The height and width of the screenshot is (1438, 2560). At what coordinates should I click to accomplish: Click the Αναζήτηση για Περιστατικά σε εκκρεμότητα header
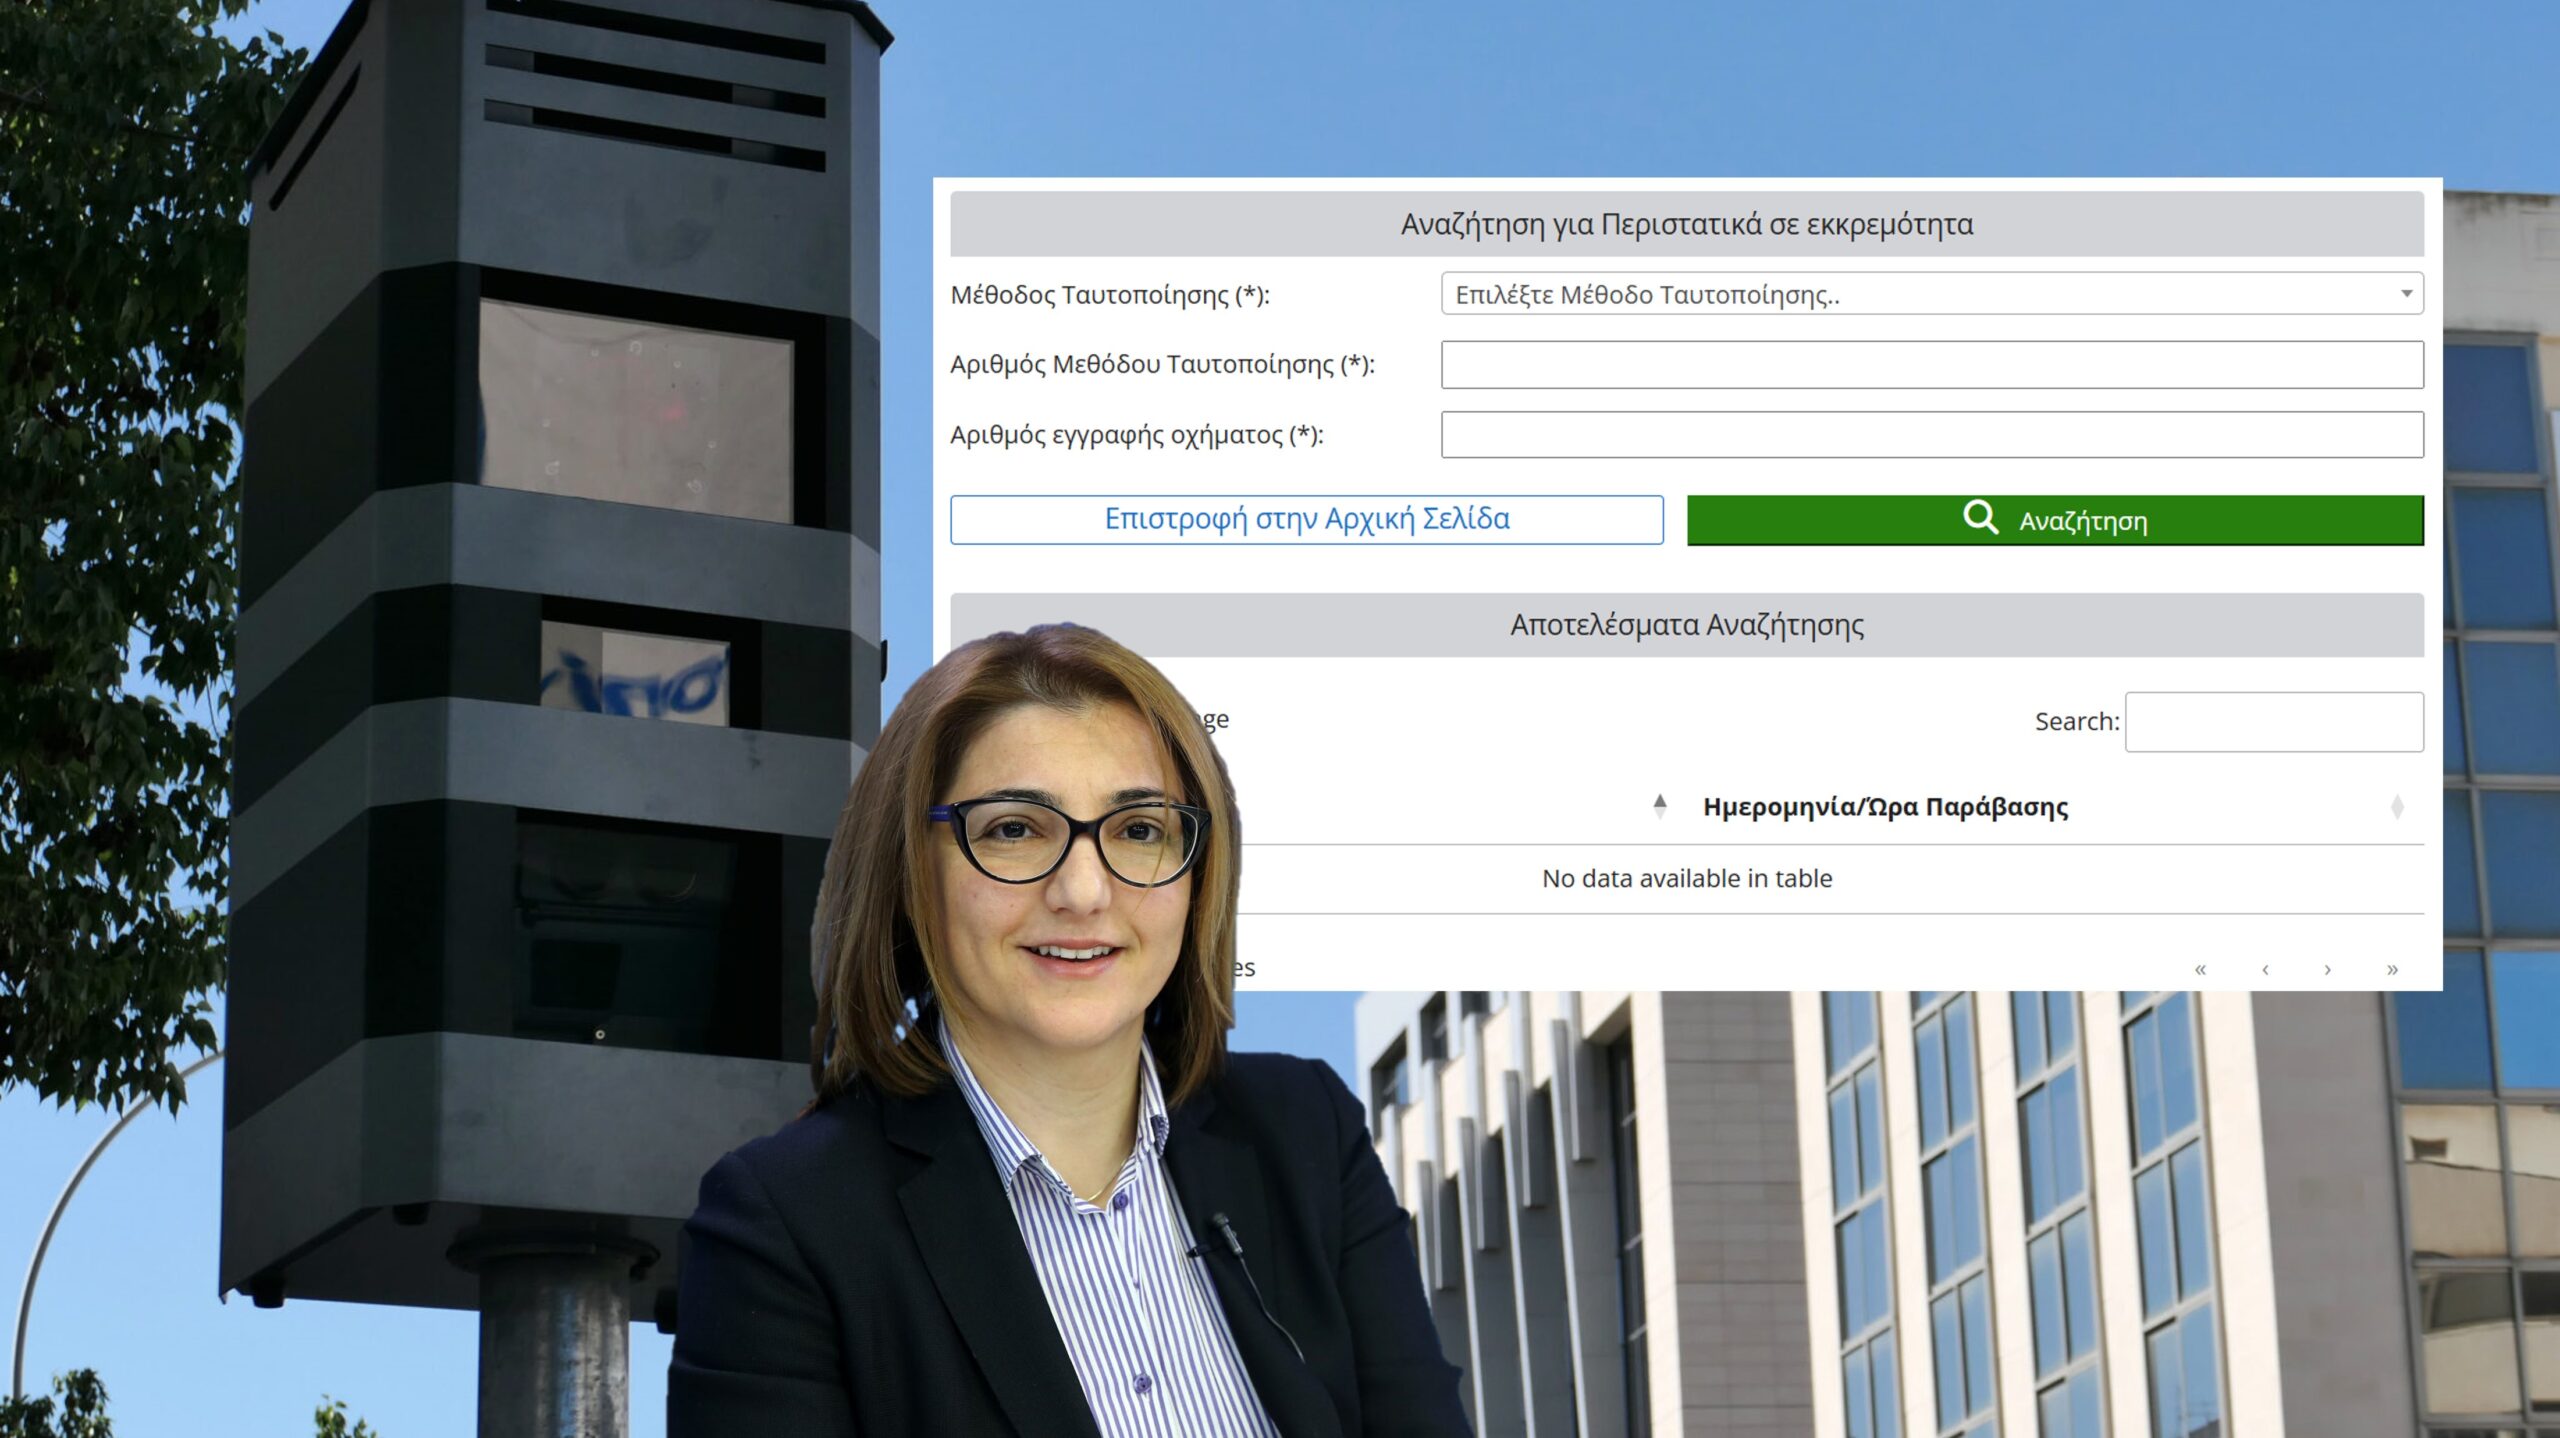click(1687, 224)
